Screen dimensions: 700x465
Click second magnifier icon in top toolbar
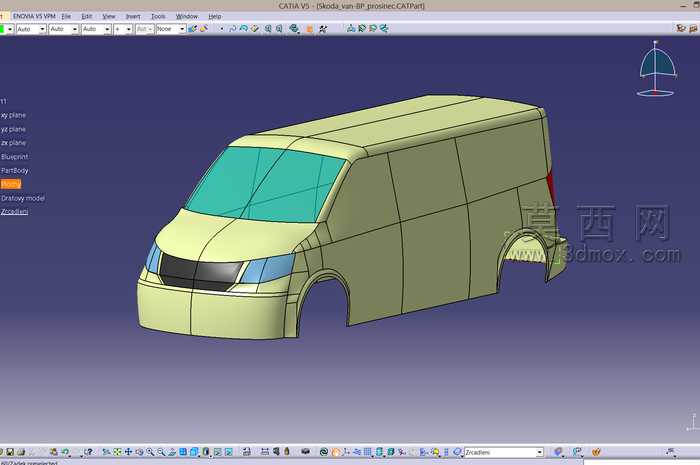[279, 29]
